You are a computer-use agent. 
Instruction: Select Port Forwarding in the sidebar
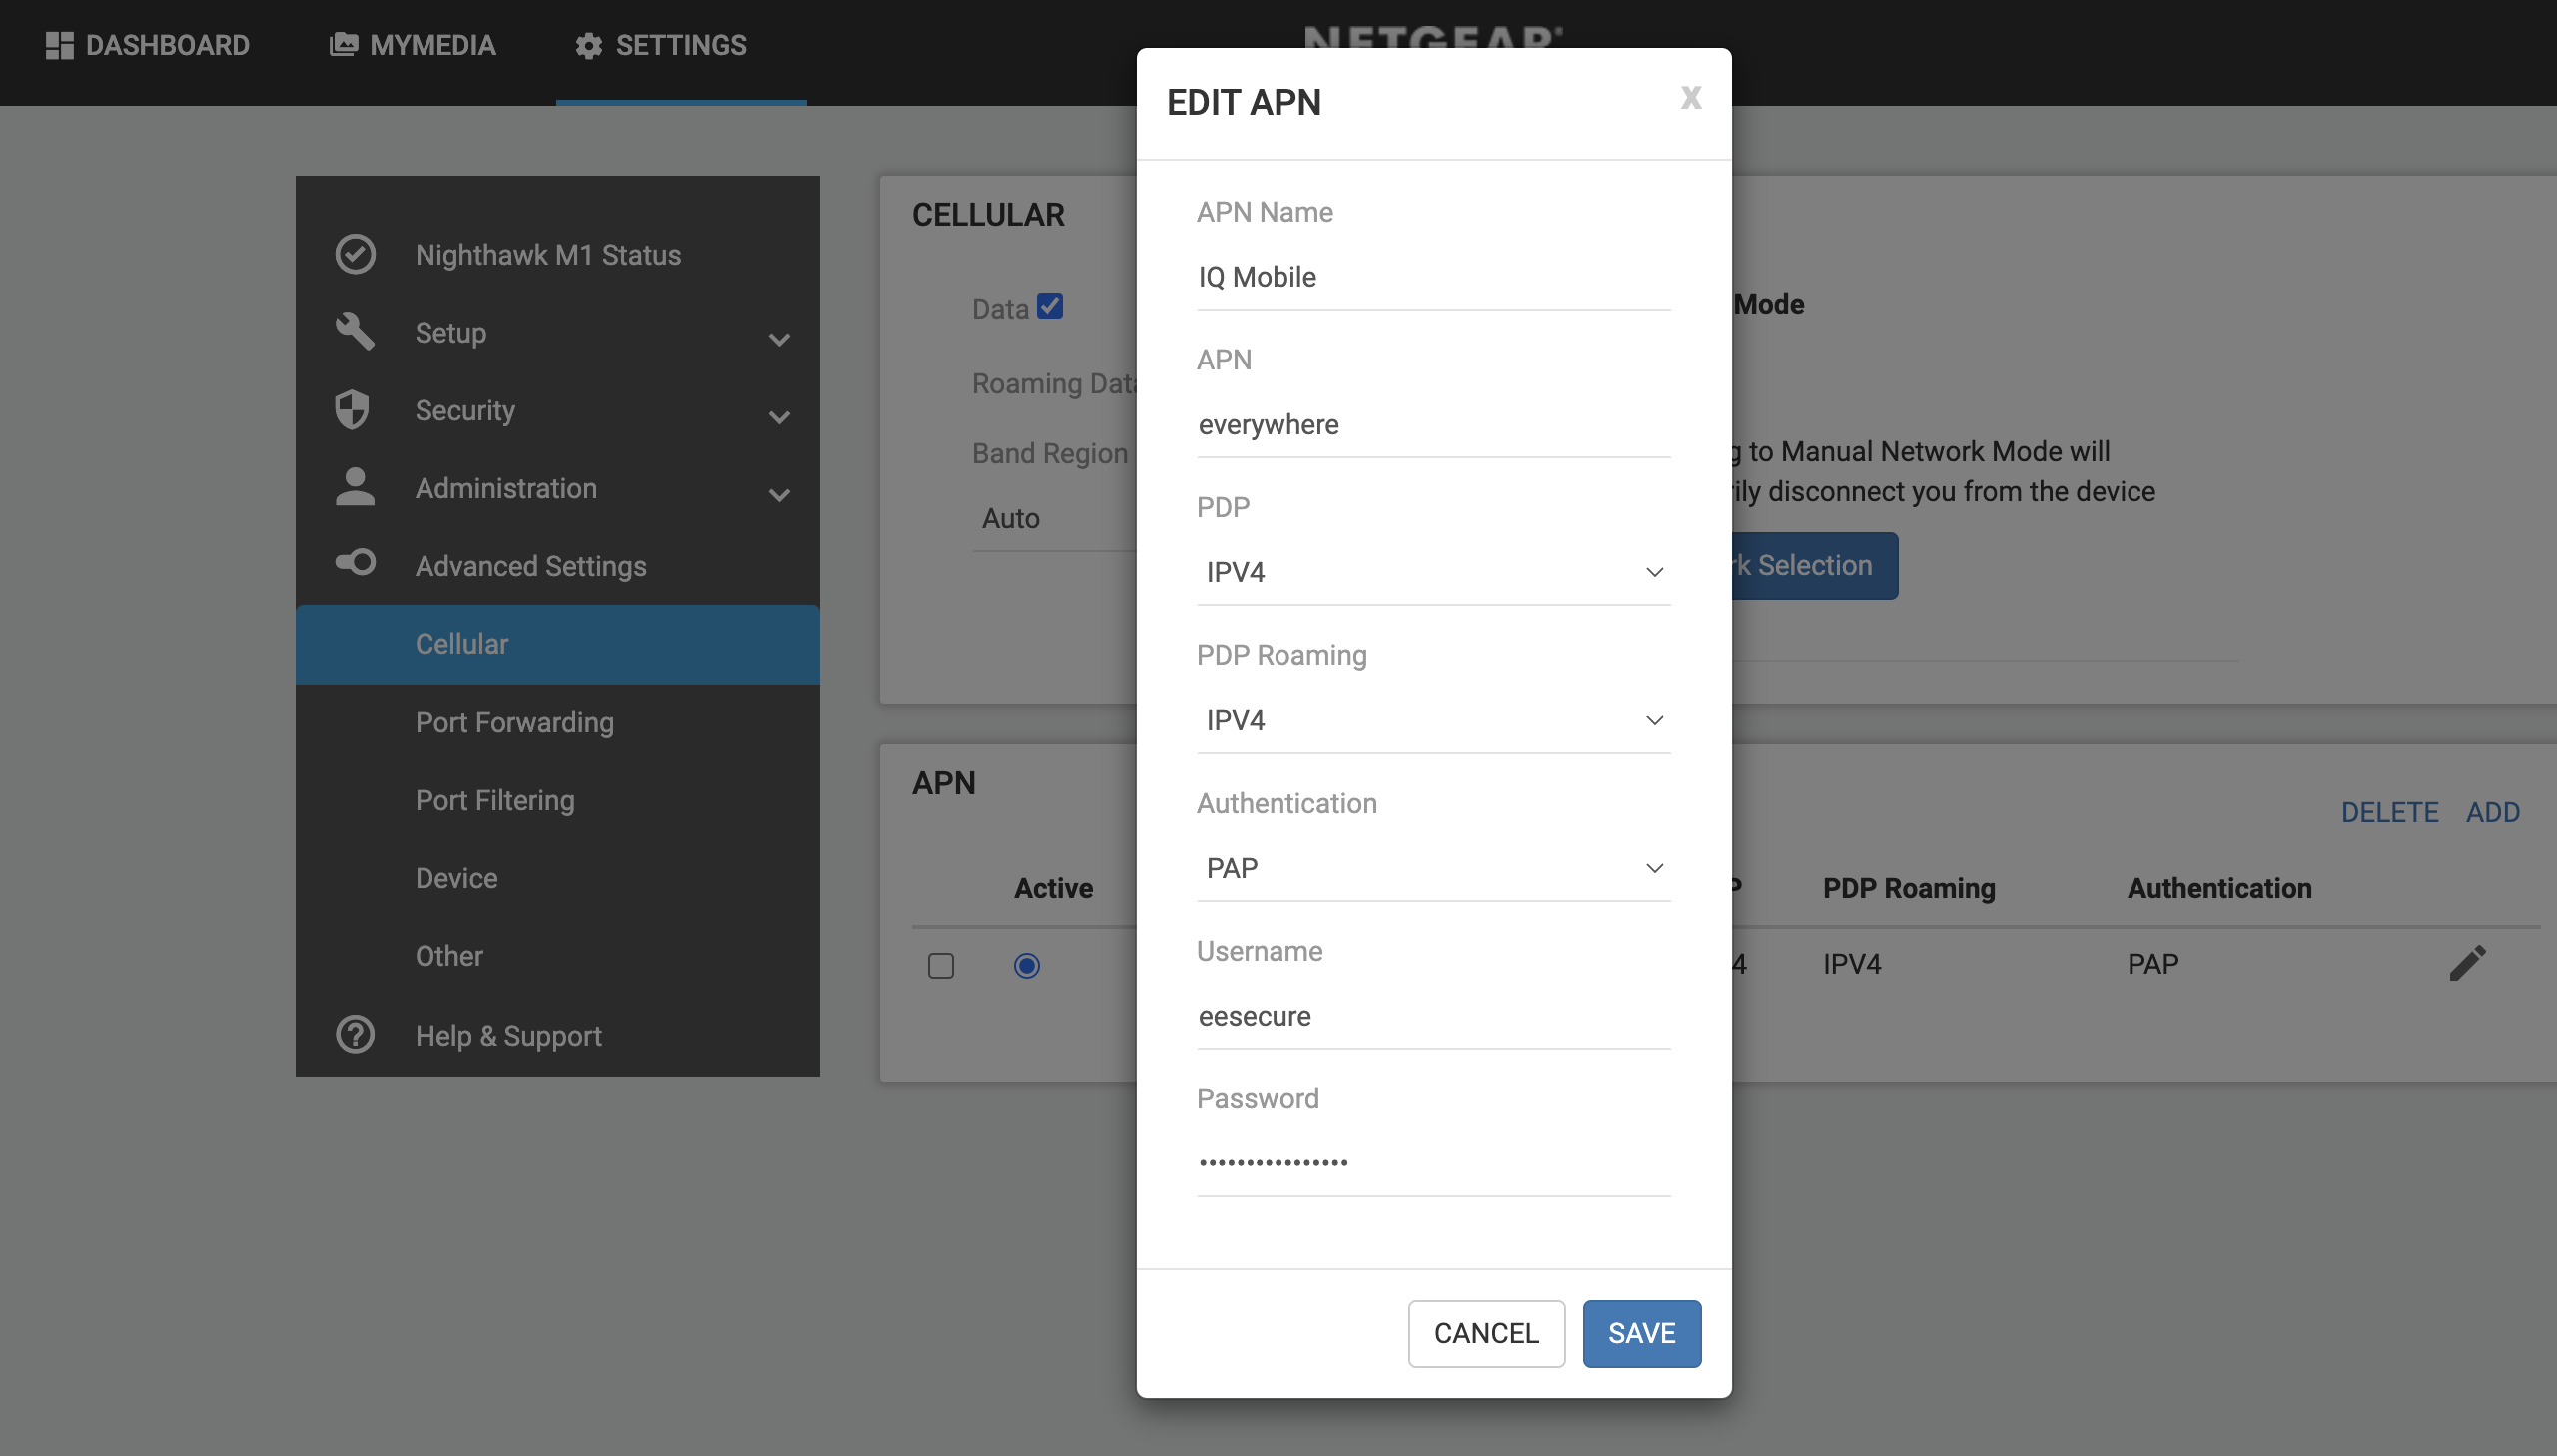tap(514, 721)
